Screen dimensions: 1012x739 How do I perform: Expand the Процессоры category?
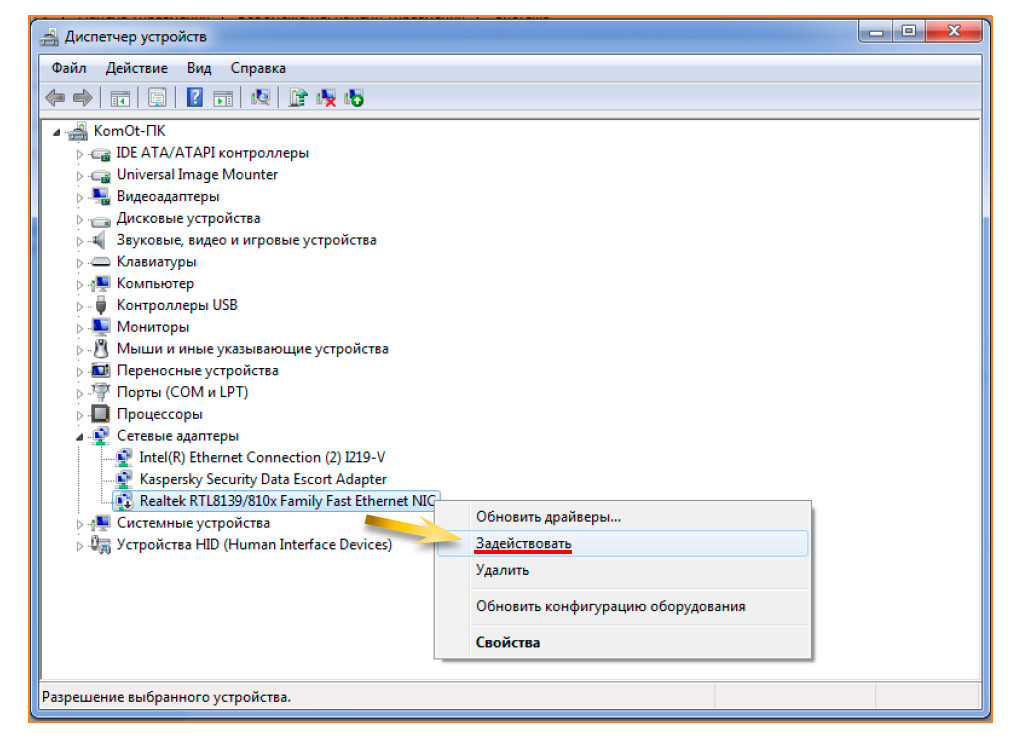80,414
